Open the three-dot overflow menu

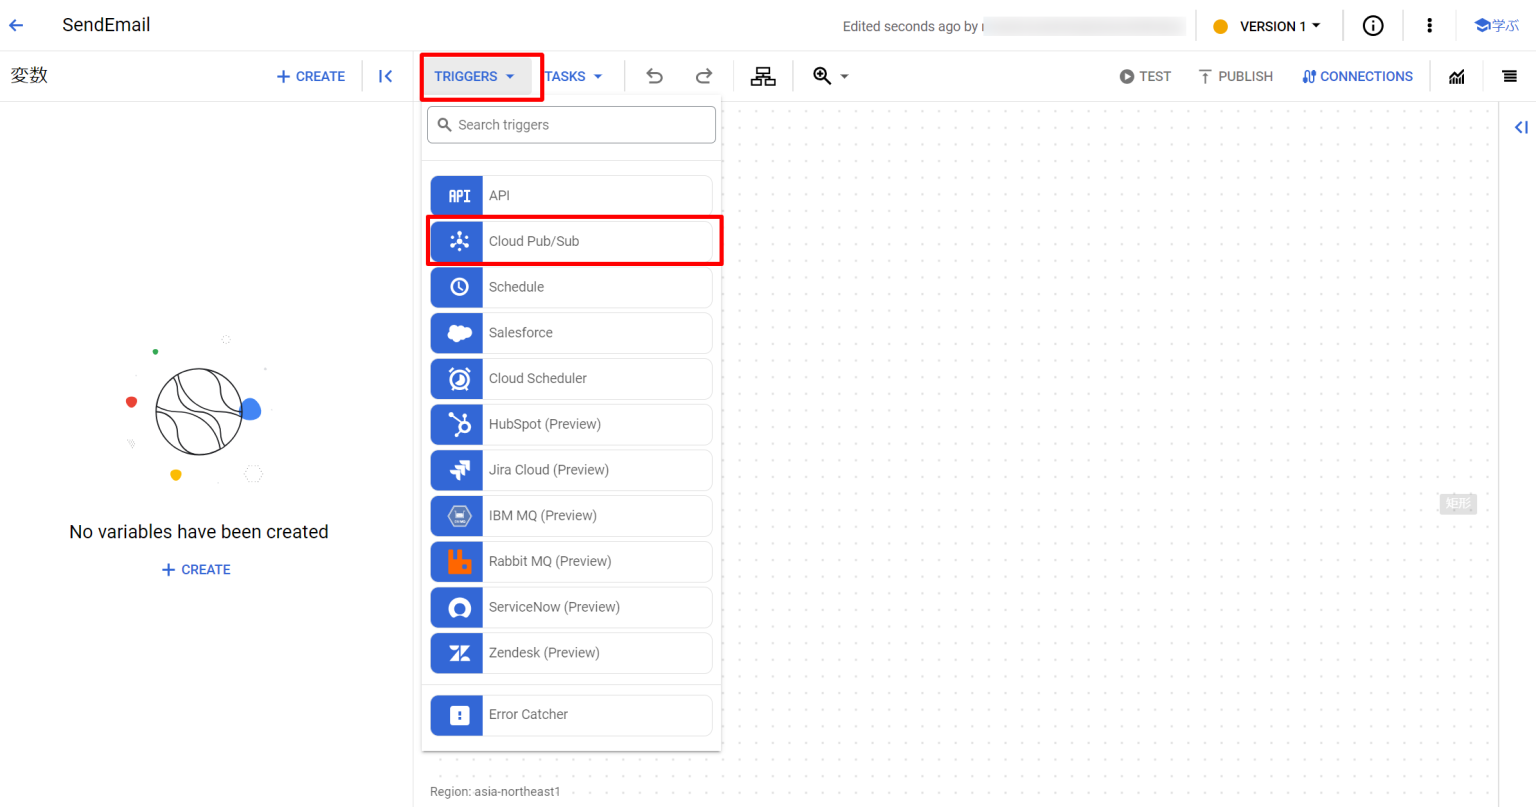[x=1430, y=25]
